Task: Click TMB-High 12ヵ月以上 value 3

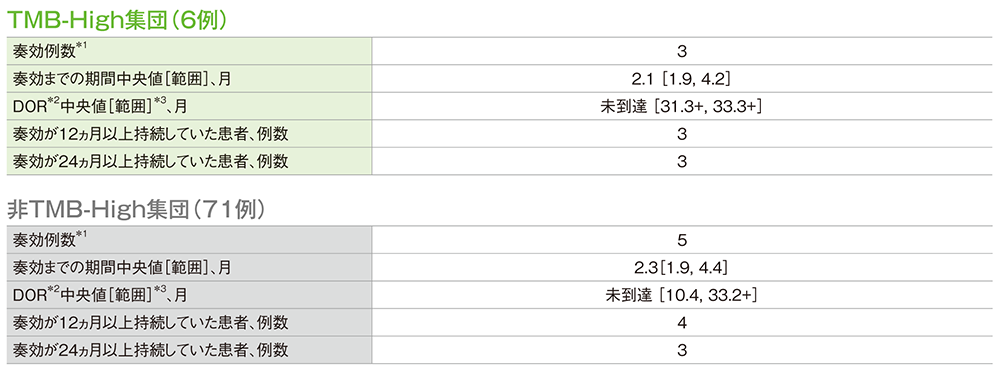Action: point(682,134)
